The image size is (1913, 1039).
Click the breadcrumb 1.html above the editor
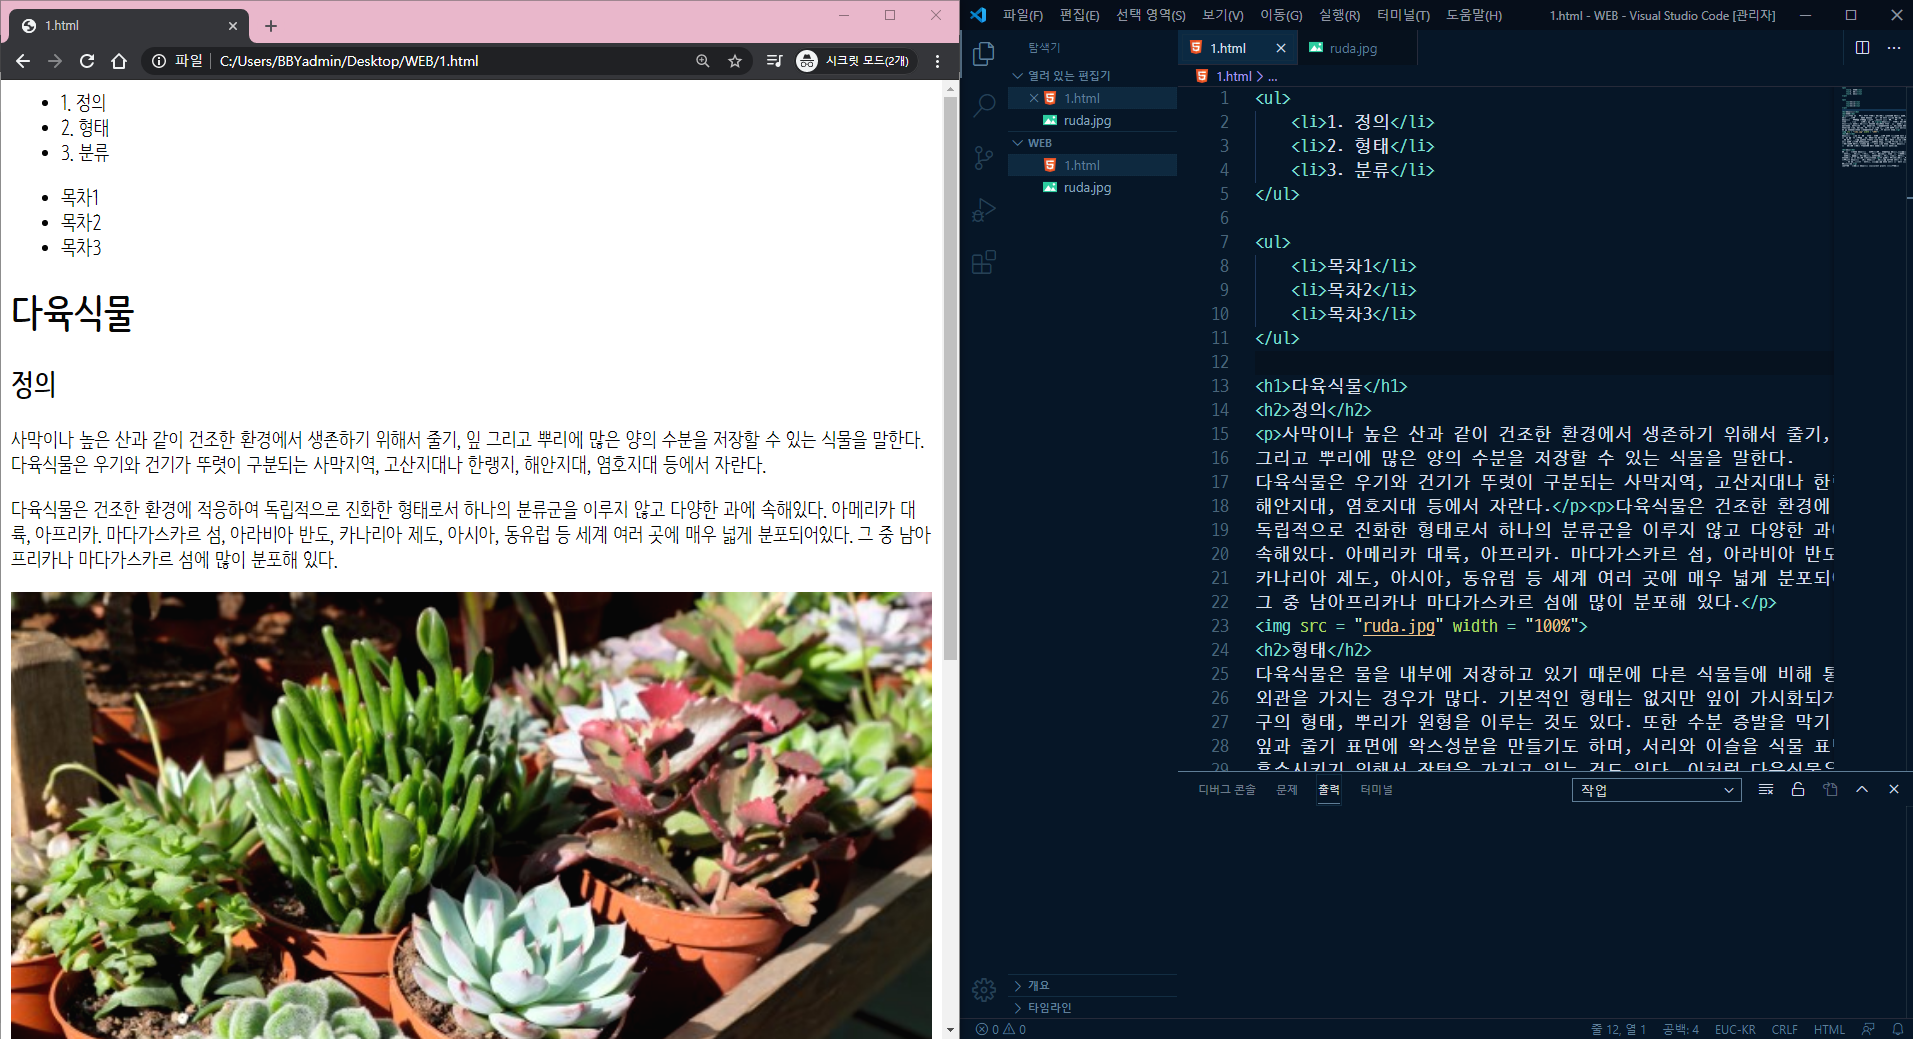coord(1233,76)
